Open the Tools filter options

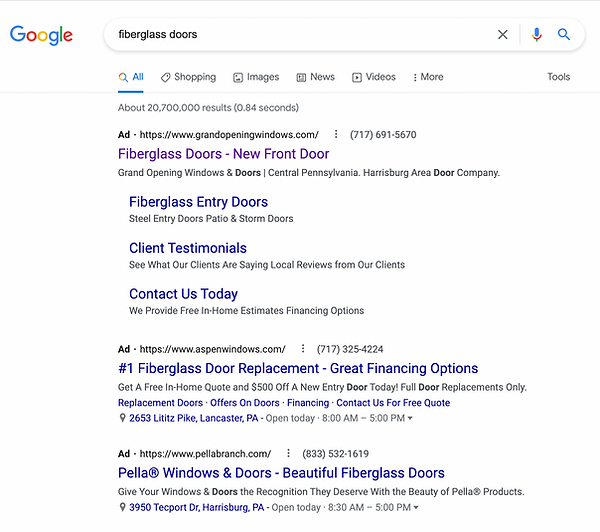tap(558, 77)
